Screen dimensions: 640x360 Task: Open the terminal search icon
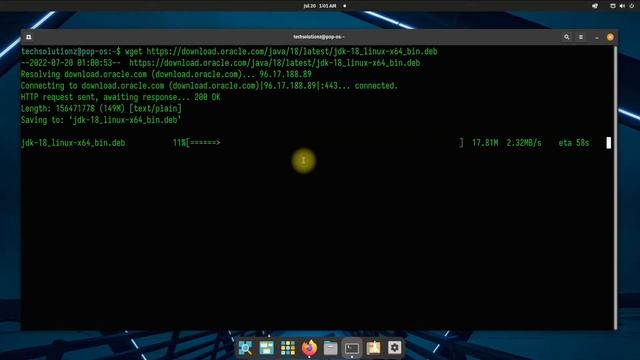(567, 37)
